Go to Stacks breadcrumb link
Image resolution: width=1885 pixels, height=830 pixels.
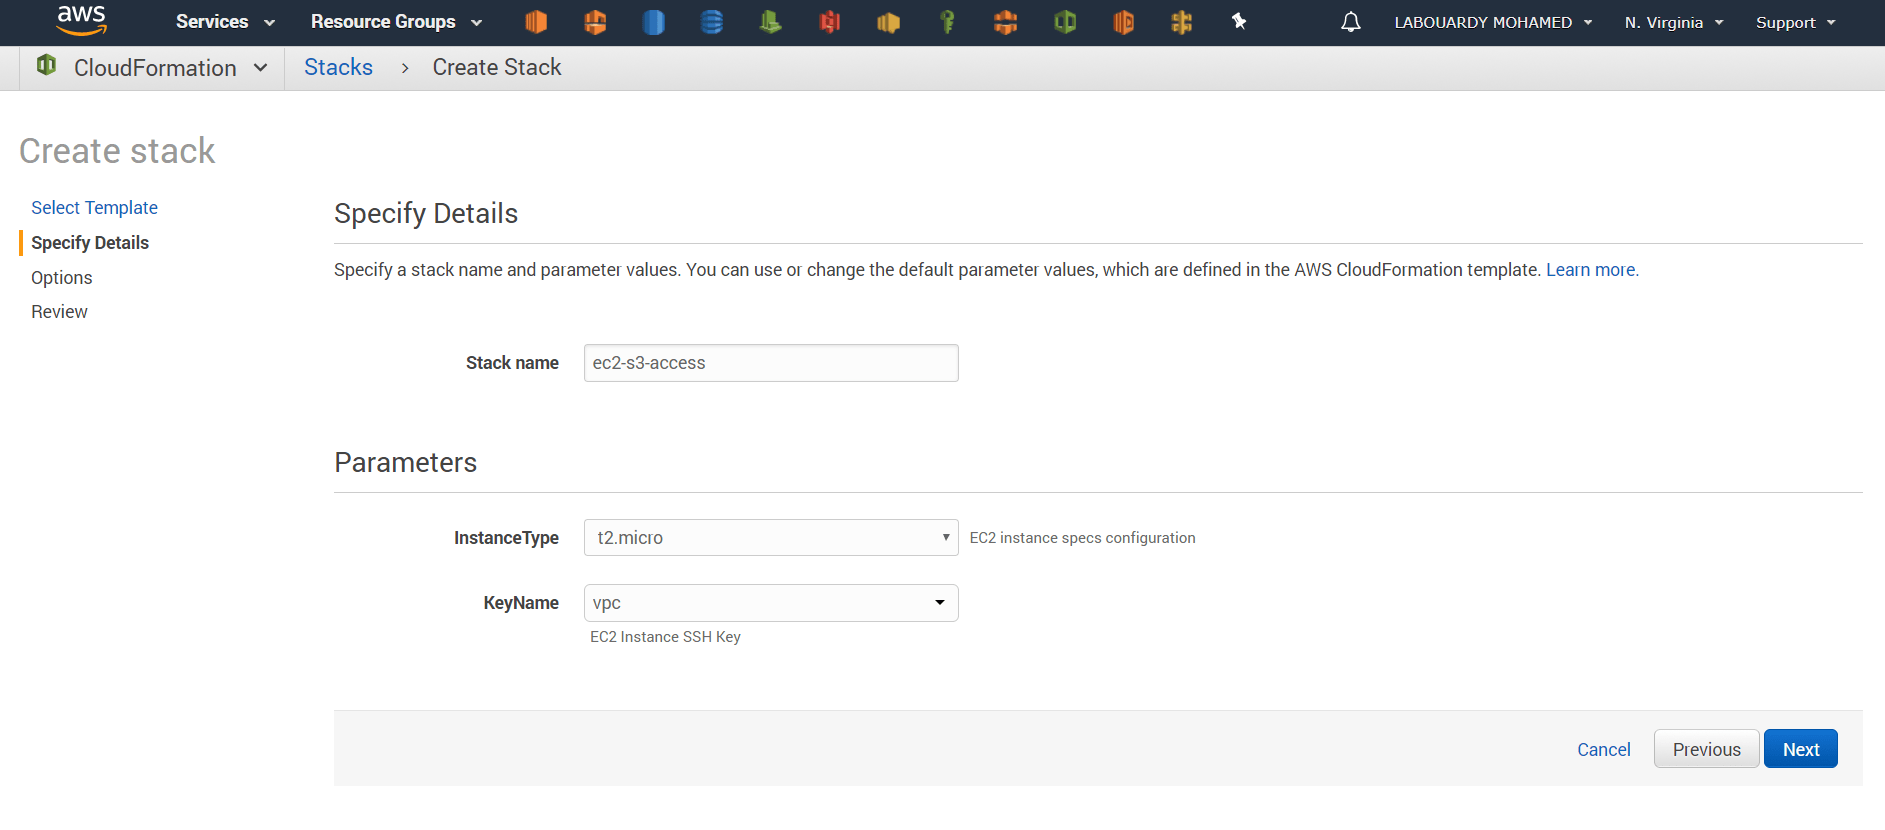[x=338, y=67]
